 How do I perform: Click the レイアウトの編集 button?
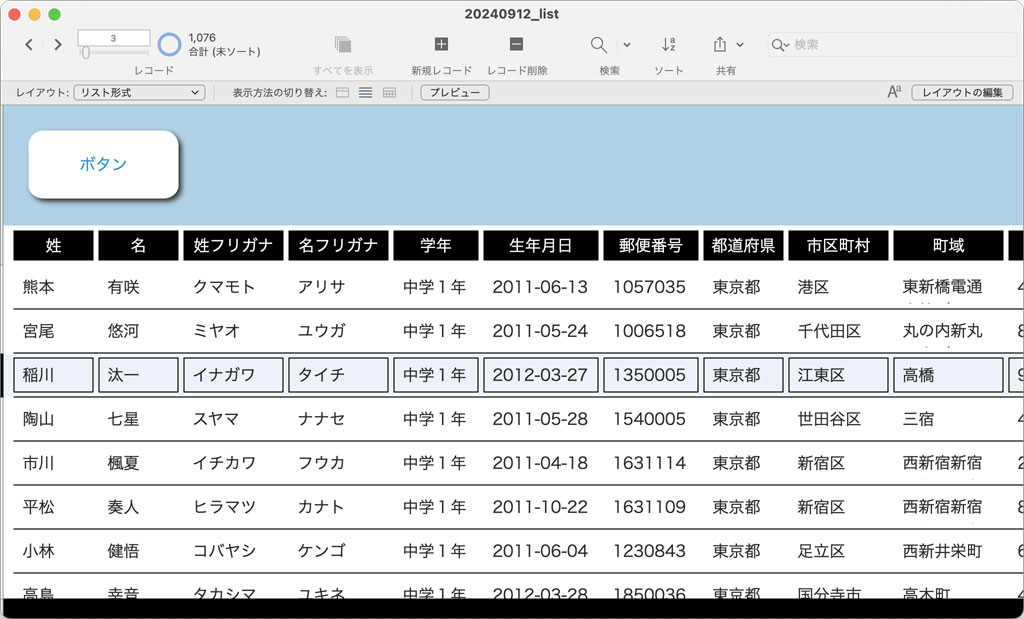coord(962,93)
